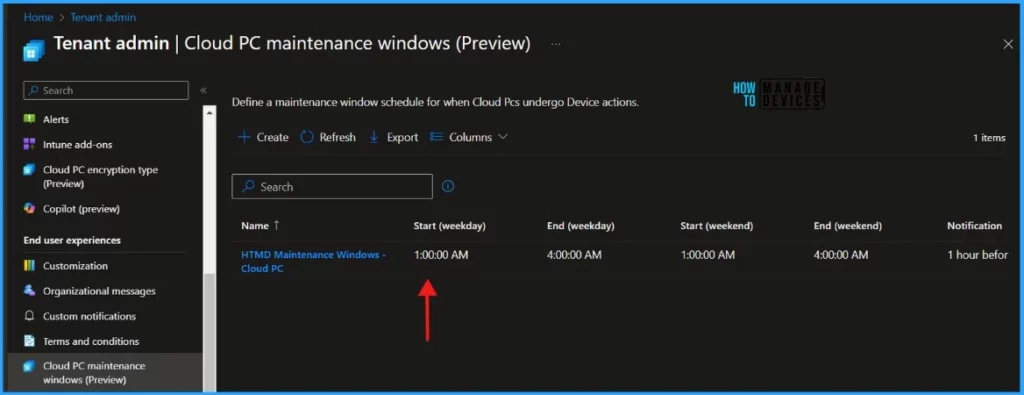Focus the maintenance windows Search field
Screen dimensions: 1024x395
tap(332, 186)
